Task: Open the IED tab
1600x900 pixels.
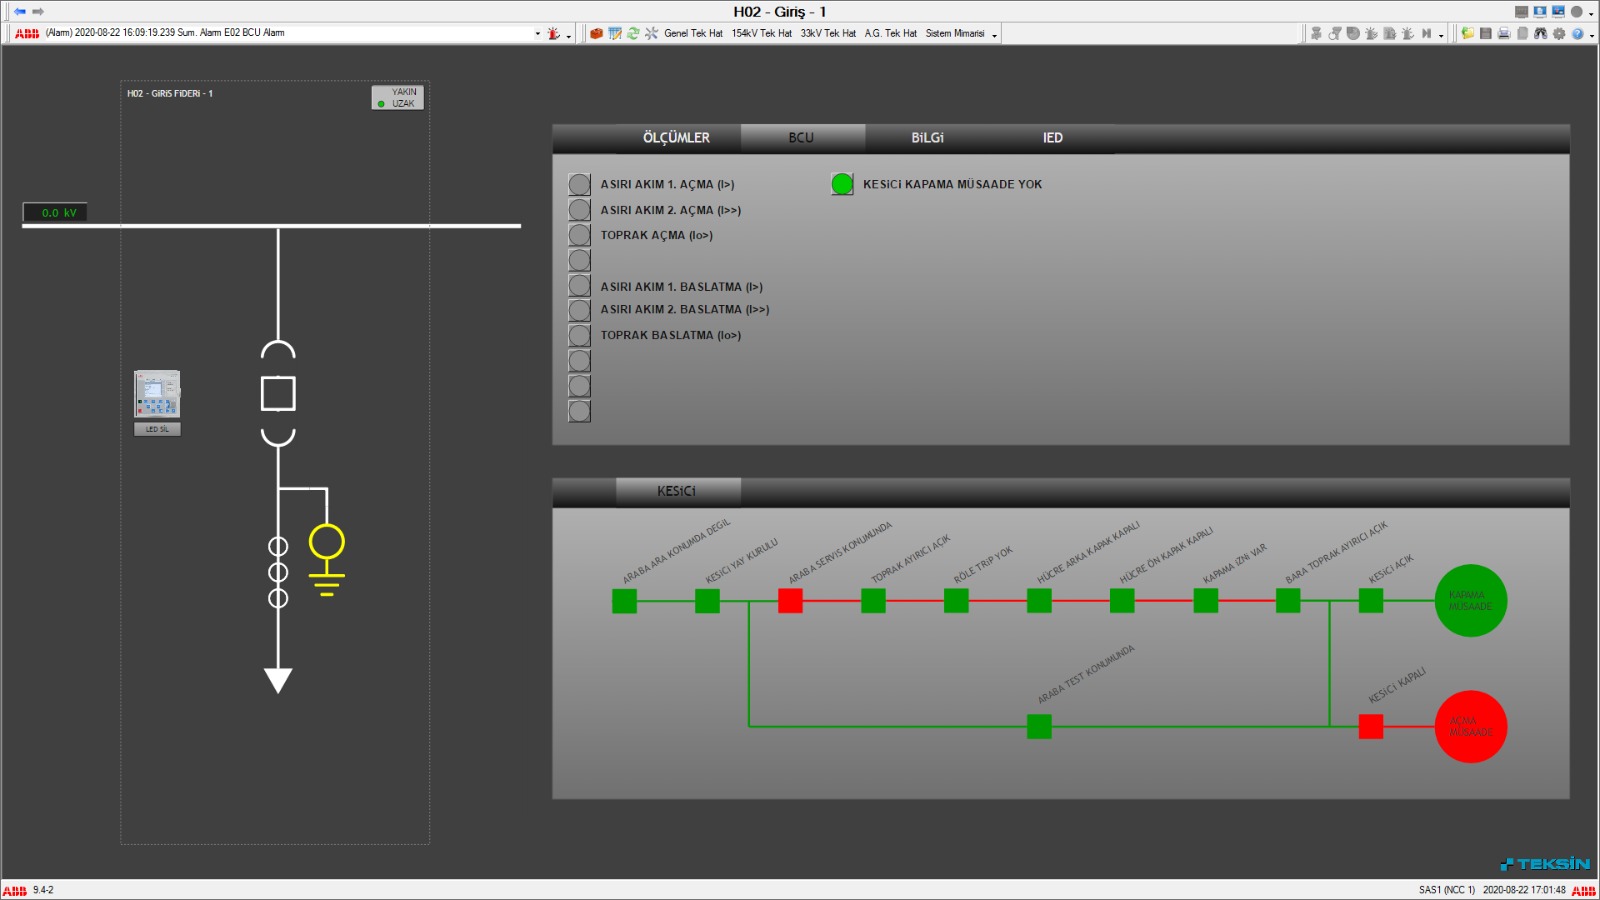Action: click(x=1052, y=138)
